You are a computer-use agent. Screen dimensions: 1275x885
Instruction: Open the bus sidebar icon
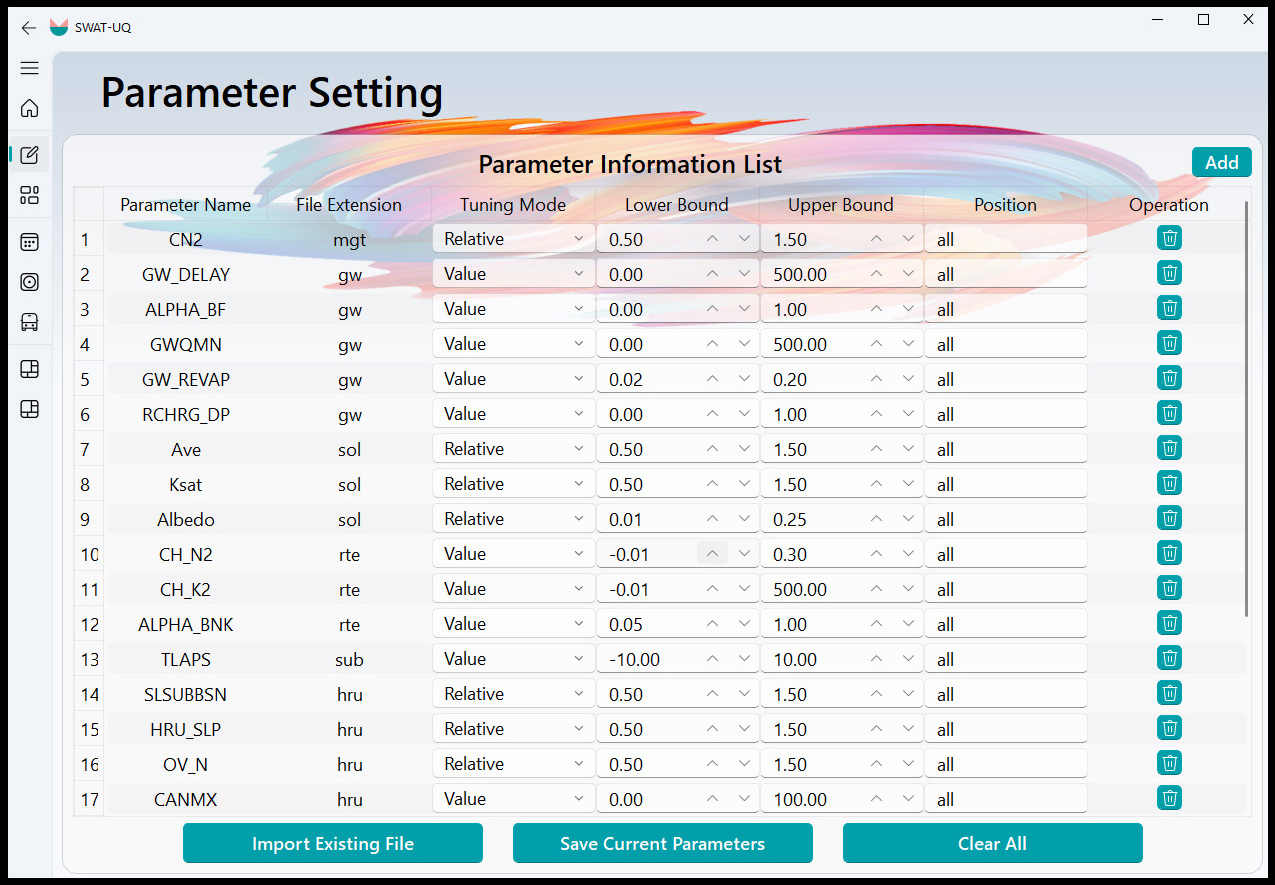pyautogui.click(x=30, y=322)
